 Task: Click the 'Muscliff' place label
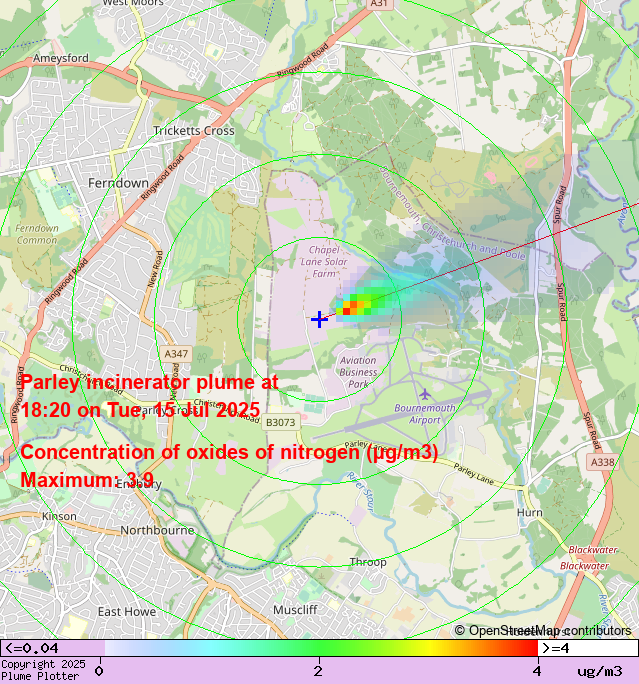pos(295,610)
